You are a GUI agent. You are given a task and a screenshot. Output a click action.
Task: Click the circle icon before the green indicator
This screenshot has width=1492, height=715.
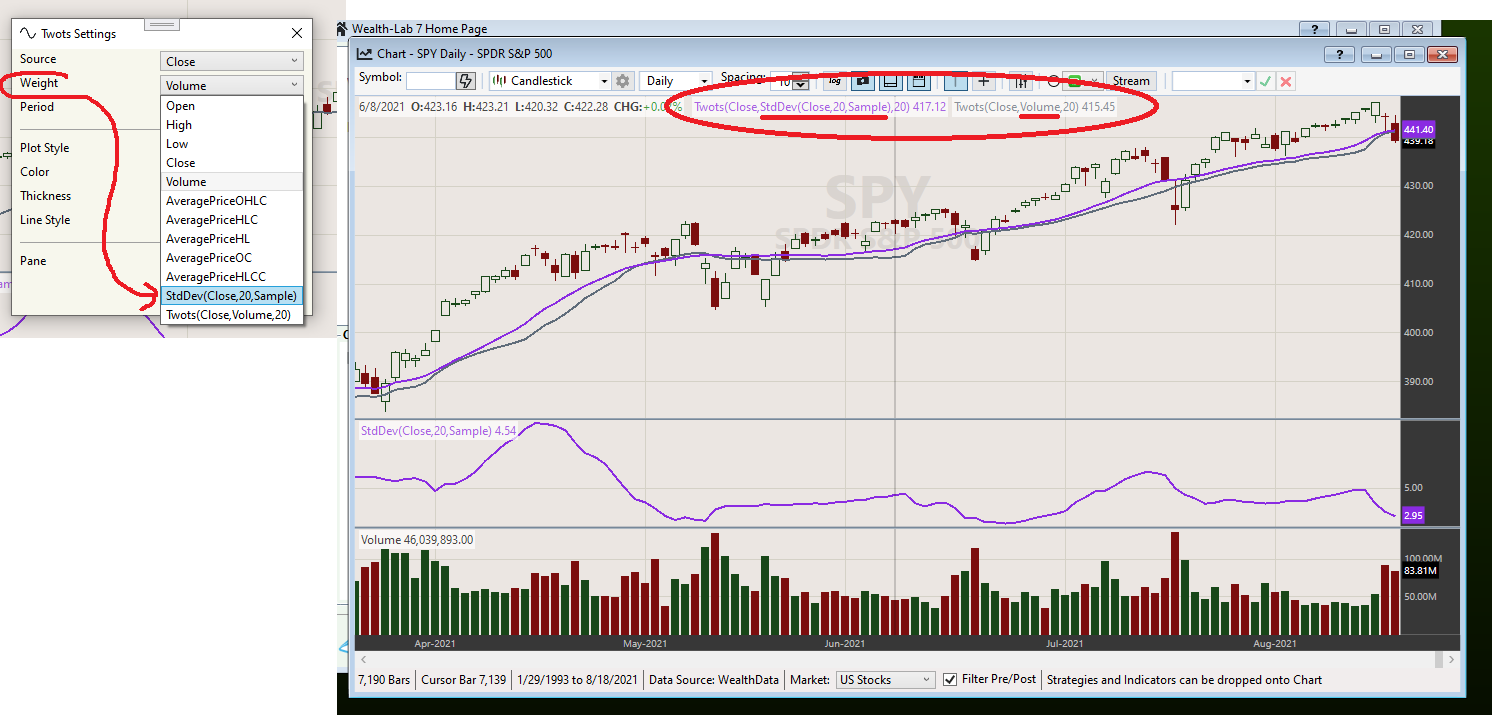coord(1053,81)
